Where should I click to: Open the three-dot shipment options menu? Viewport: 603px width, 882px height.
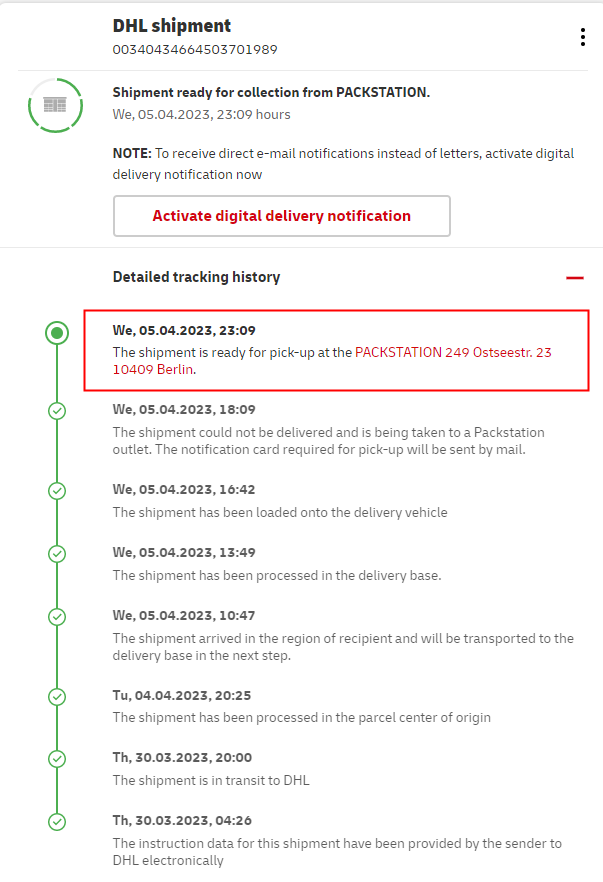582,37
